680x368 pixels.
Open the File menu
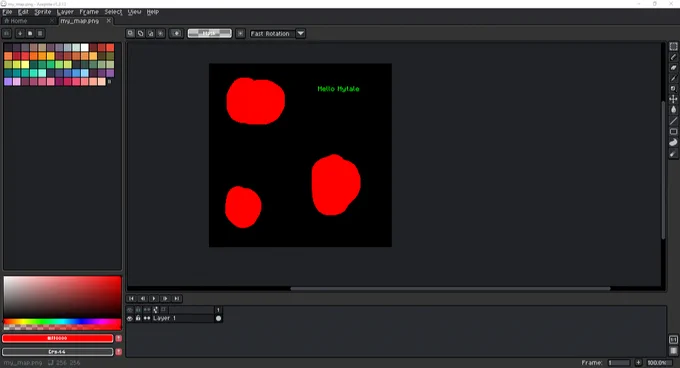coord(7,12)
